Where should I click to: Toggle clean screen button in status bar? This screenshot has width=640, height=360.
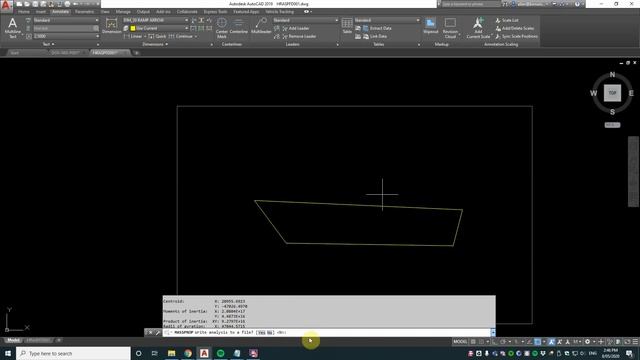[x=627, y=342]
